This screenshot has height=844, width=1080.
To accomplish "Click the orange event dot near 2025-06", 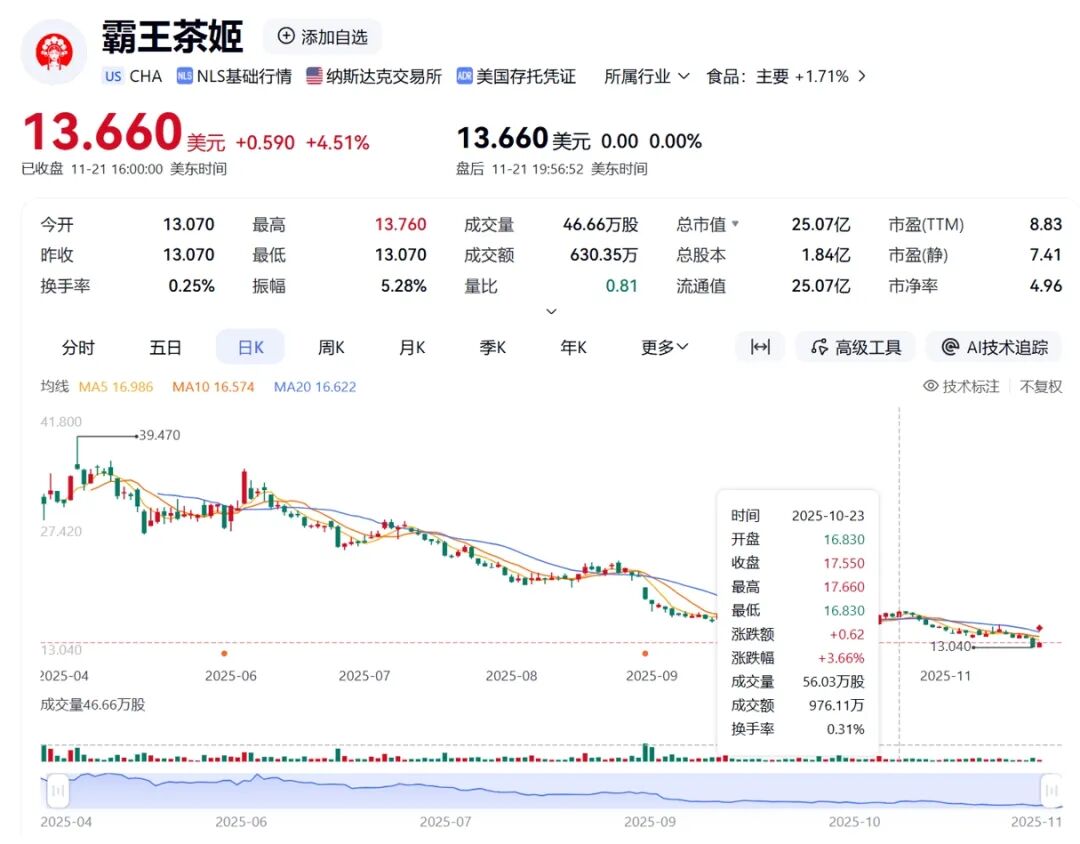I will pos(224,653).
